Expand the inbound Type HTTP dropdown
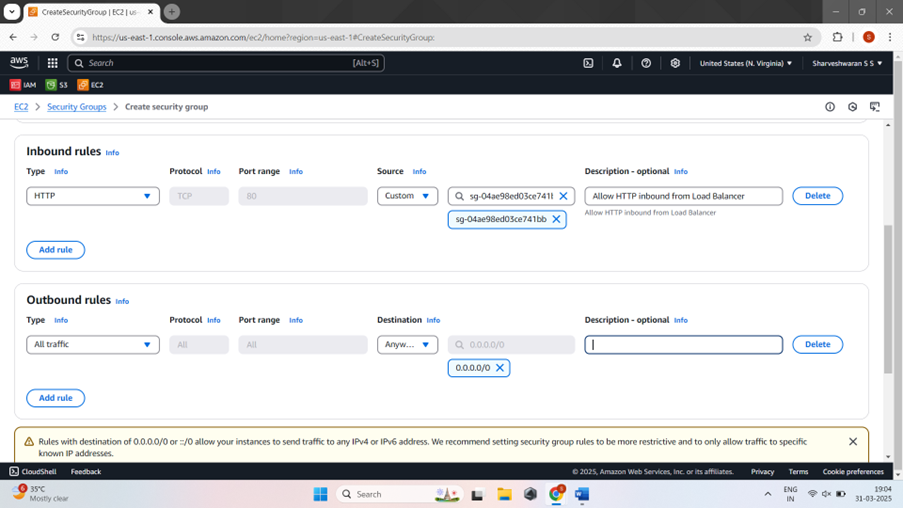The height and width of the screenshot is (508, 903). (x=93, y=196)
